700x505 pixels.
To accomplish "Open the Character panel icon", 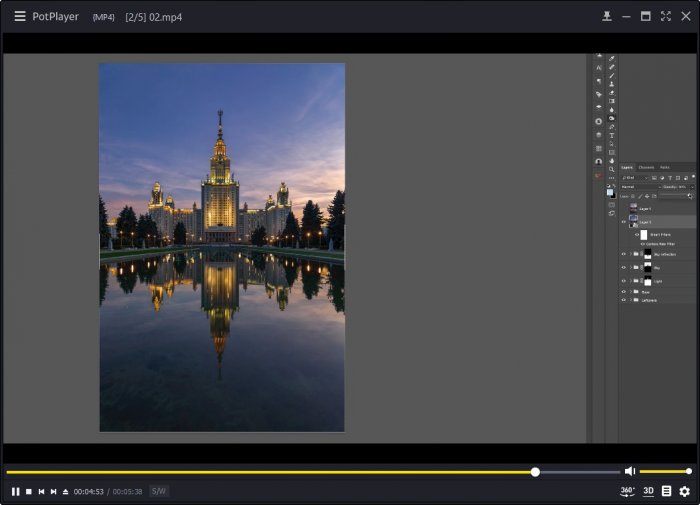I will (599, 67).
